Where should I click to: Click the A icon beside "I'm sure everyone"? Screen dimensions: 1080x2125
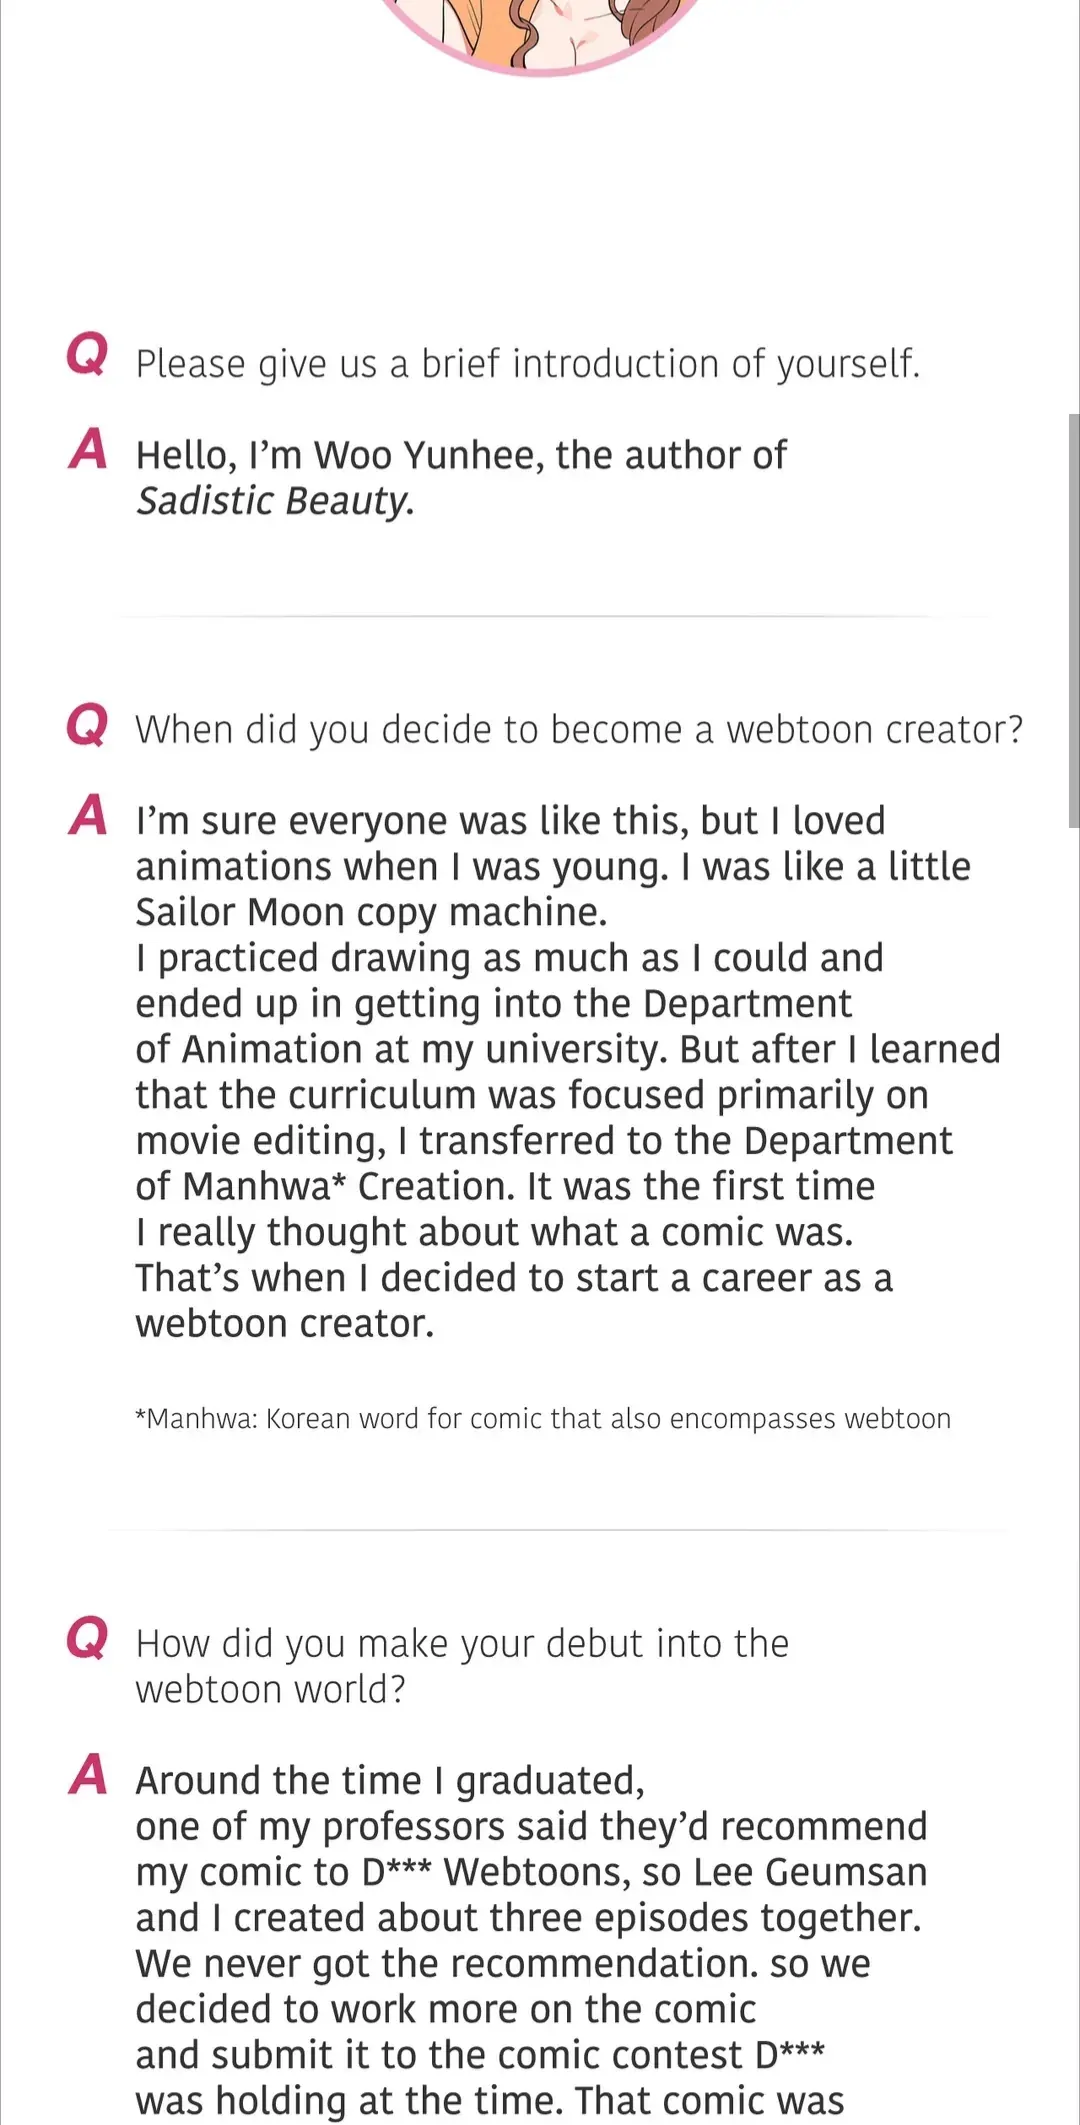[x=88, y=815]
